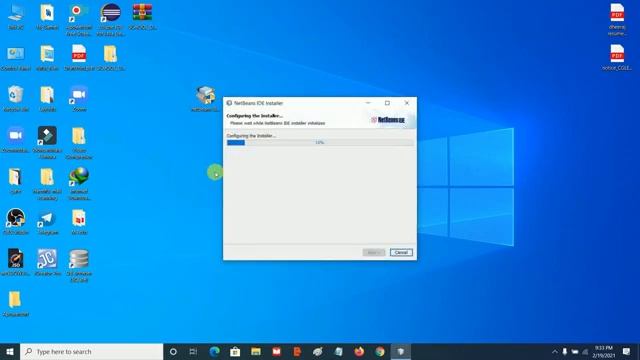
Task: Open Firefox from the taskbar
Action: point(359,351)
